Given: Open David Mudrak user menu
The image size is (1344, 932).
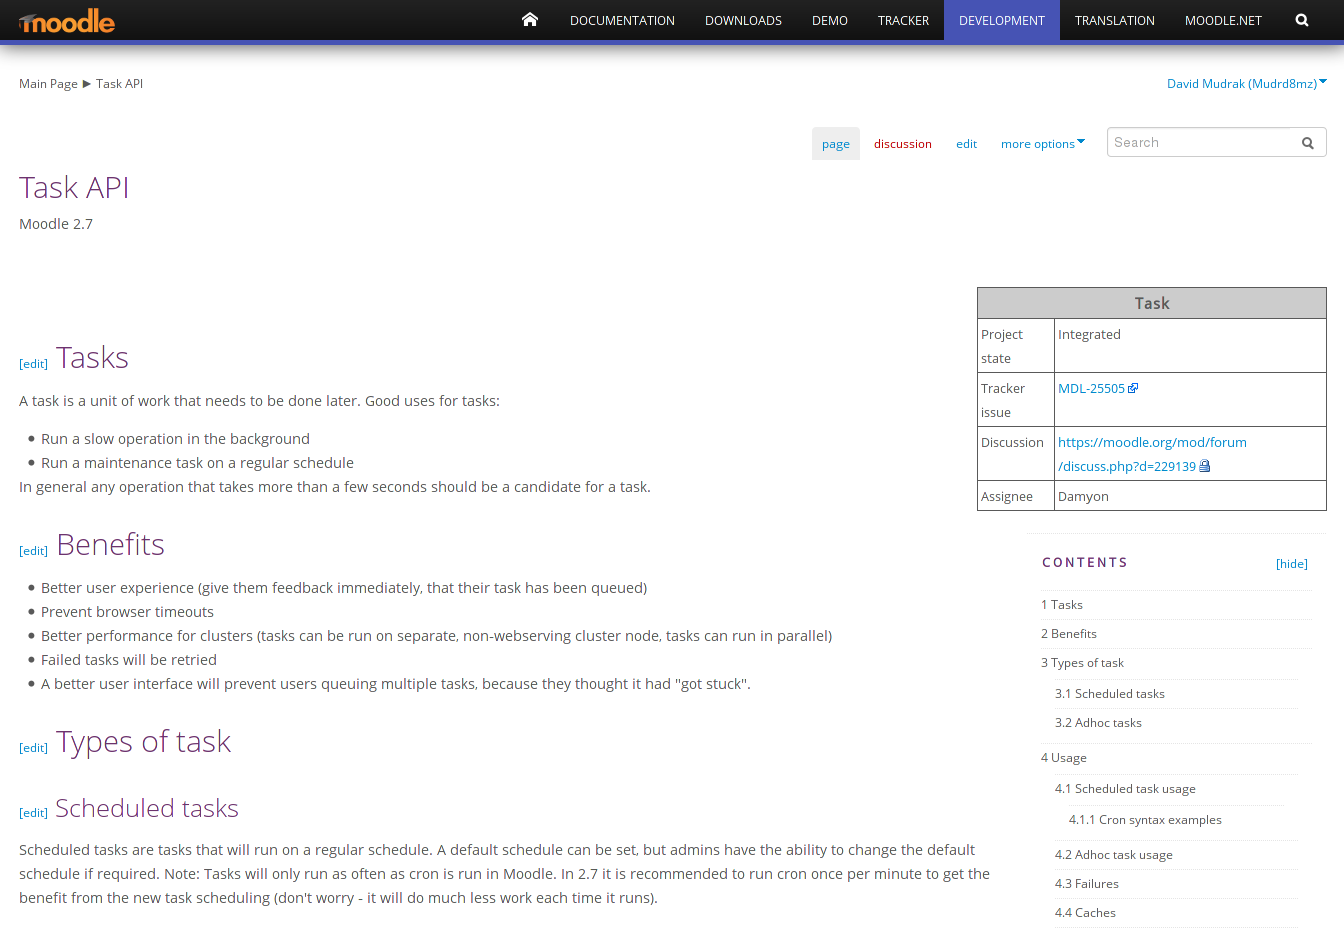Looking at the screenshot, I should click(x=1247, y=84).
